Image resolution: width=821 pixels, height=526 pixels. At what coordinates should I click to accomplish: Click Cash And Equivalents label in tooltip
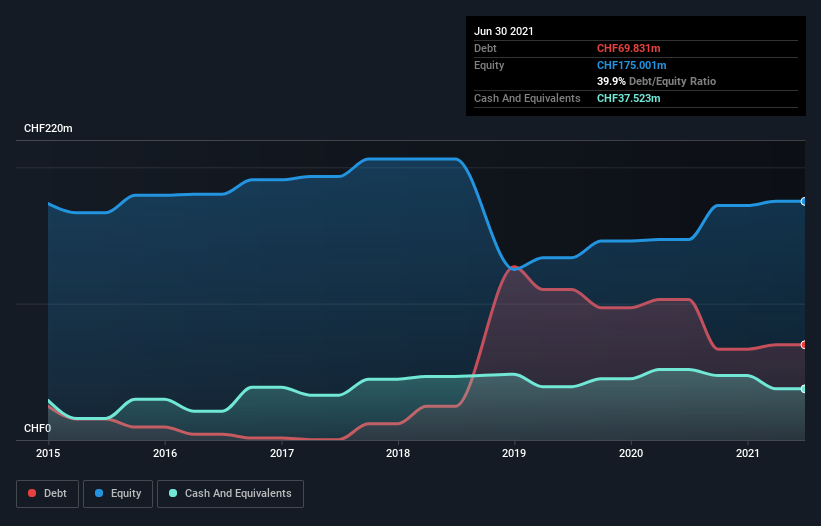coord(527,98)
